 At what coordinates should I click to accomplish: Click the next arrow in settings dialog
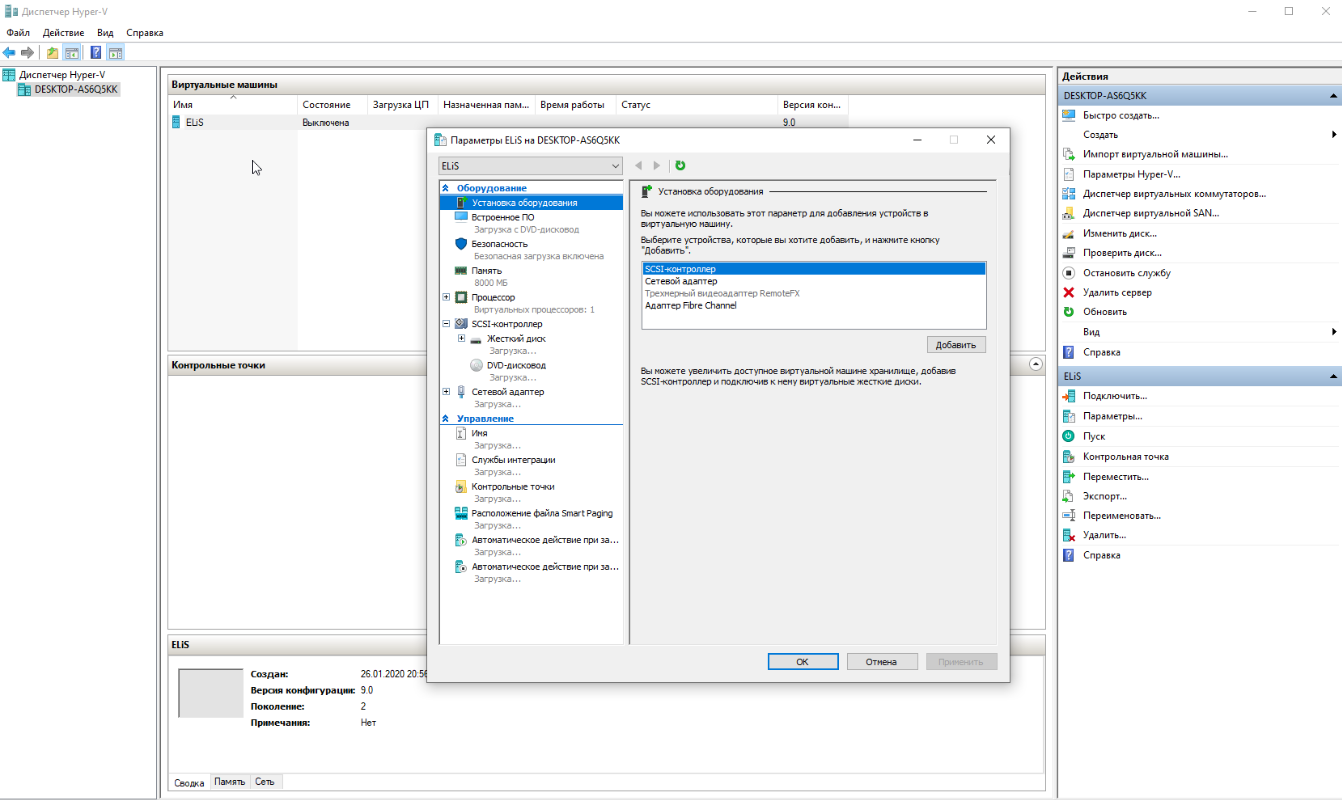pos(657,165)
